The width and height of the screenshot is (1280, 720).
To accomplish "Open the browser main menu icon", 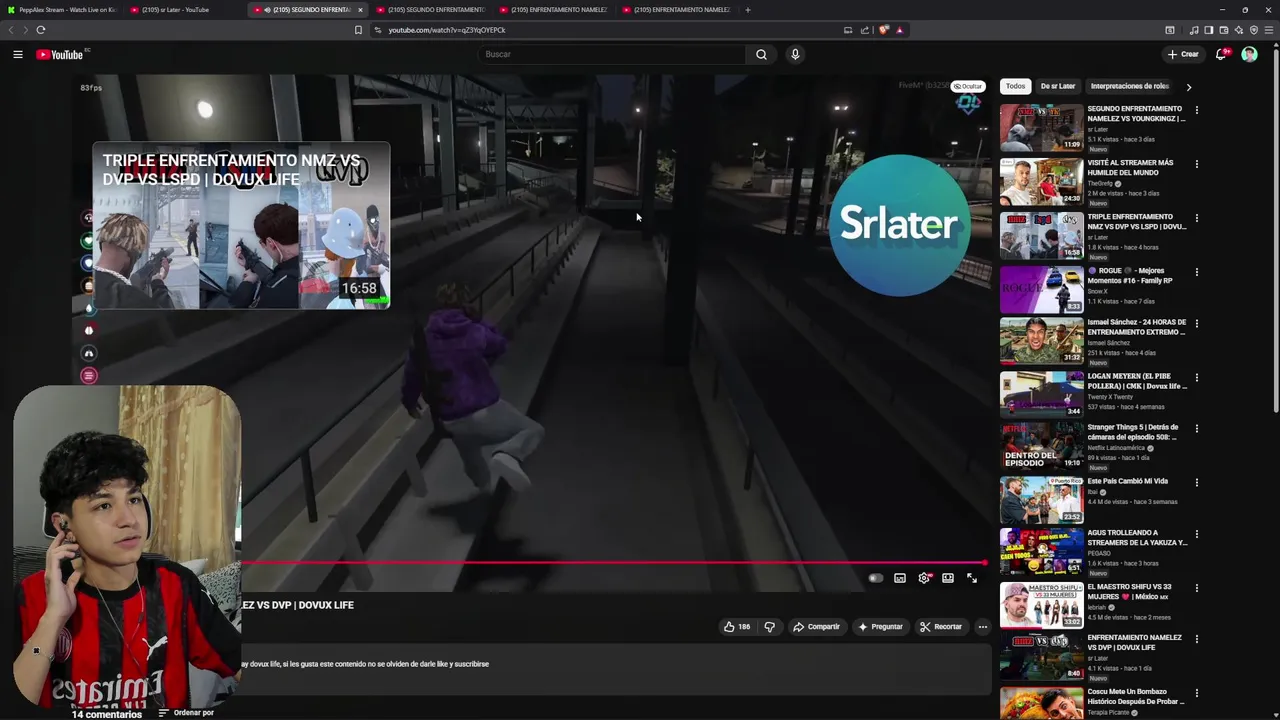I will tap(1269, 30).
